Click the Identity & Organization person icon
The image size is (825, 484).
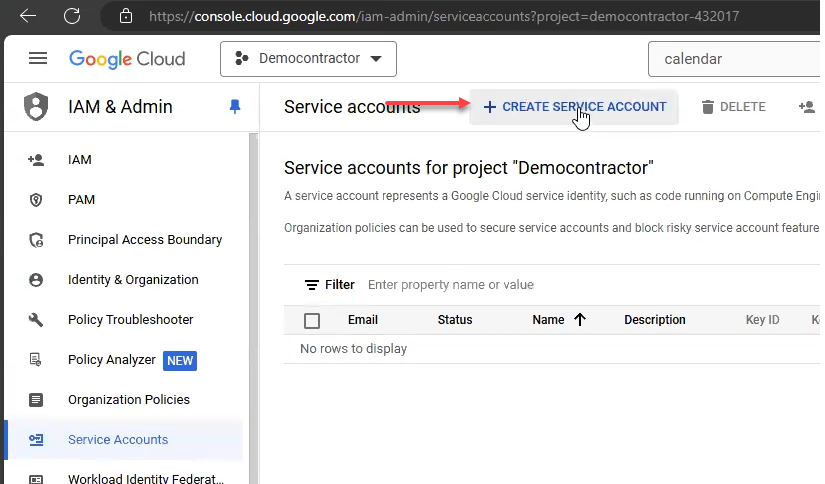36,280
